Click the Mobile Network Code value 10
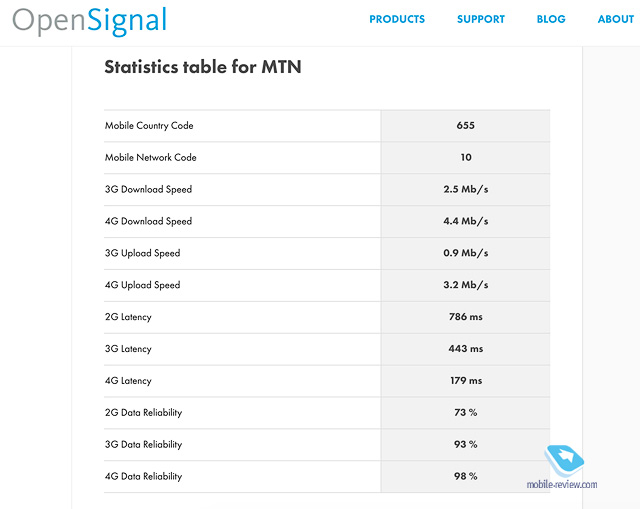Viewport: 640px width, 509px height. pos(466,158)
